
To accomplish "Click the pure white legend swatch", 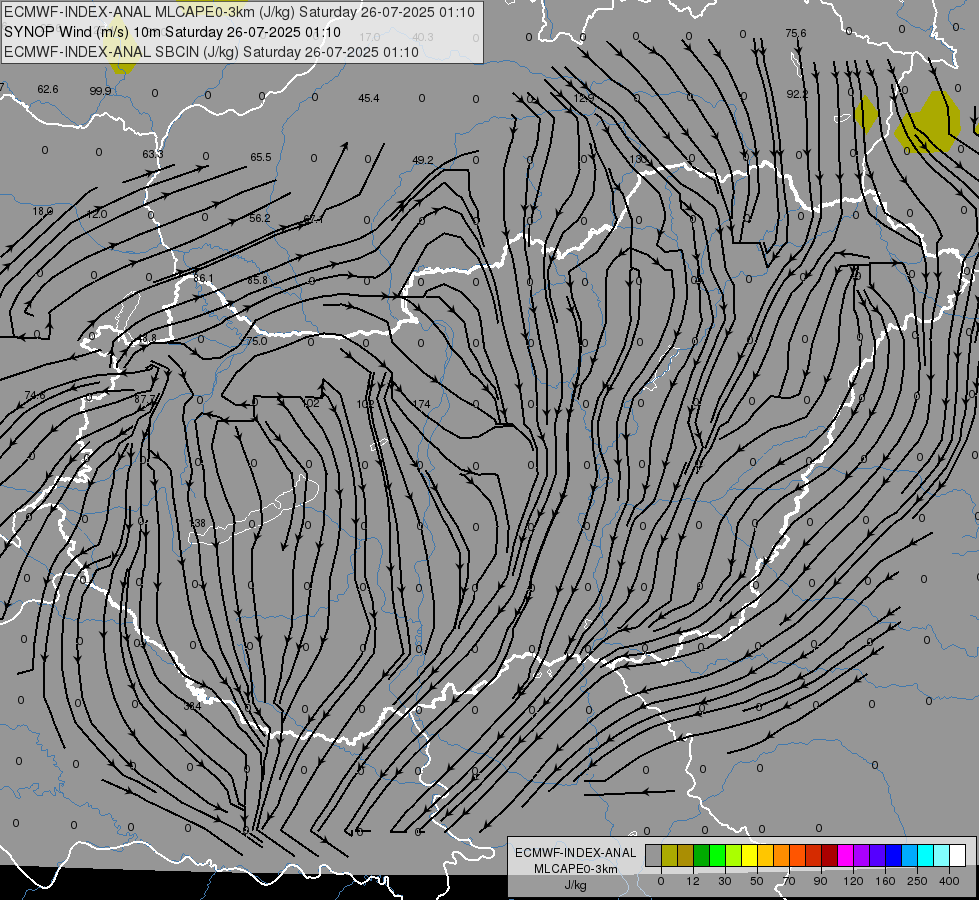I will (957, 855).
